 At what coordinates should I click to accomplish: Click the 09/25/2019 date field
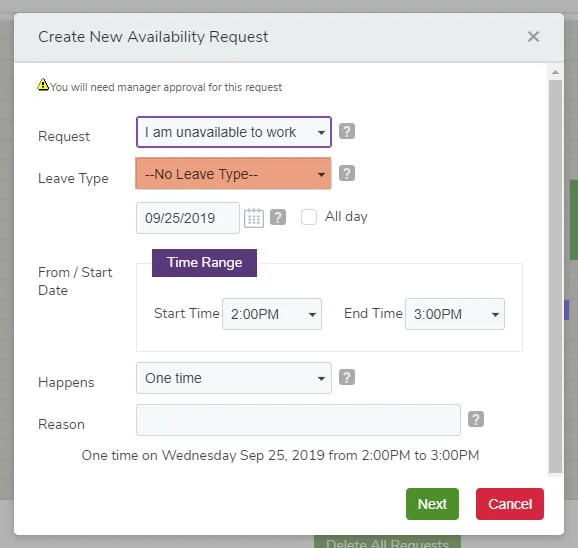[x=188, y=218]
